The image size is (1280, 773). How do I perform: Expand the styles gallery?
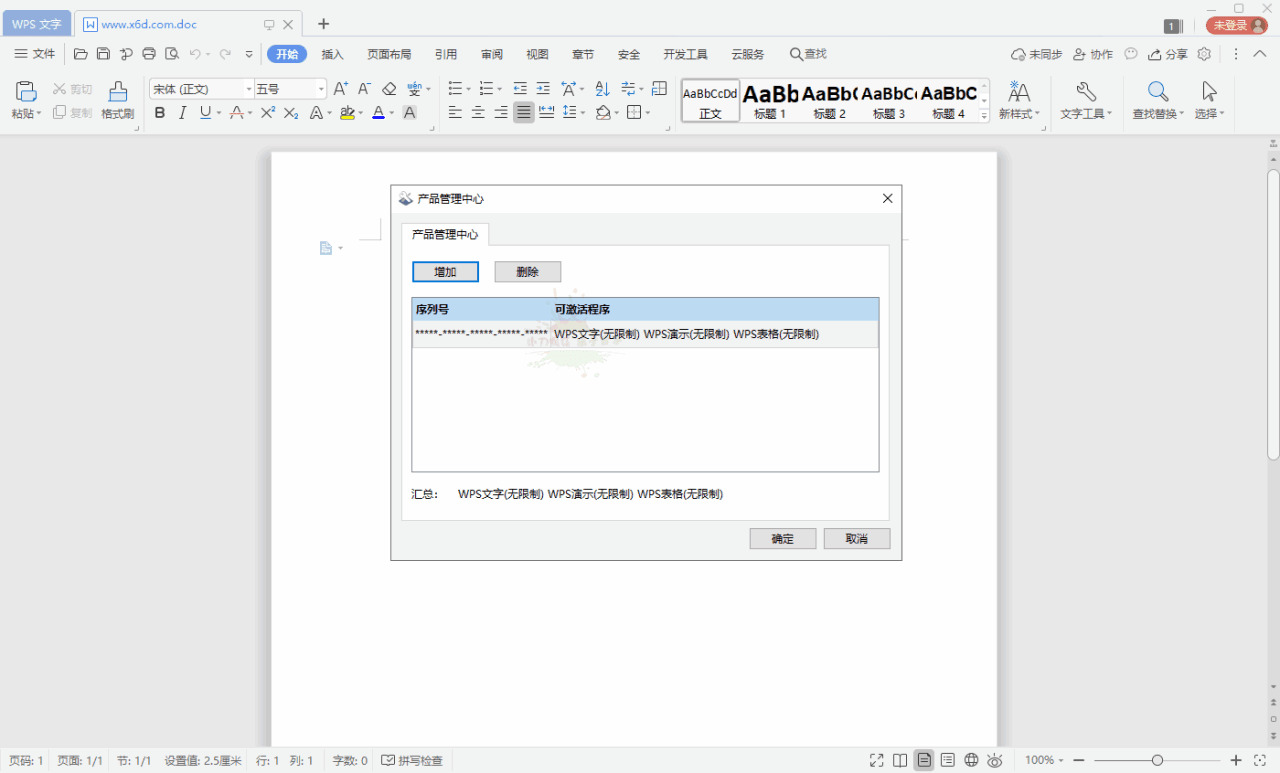pyautogui.click(x=984, y=116)
